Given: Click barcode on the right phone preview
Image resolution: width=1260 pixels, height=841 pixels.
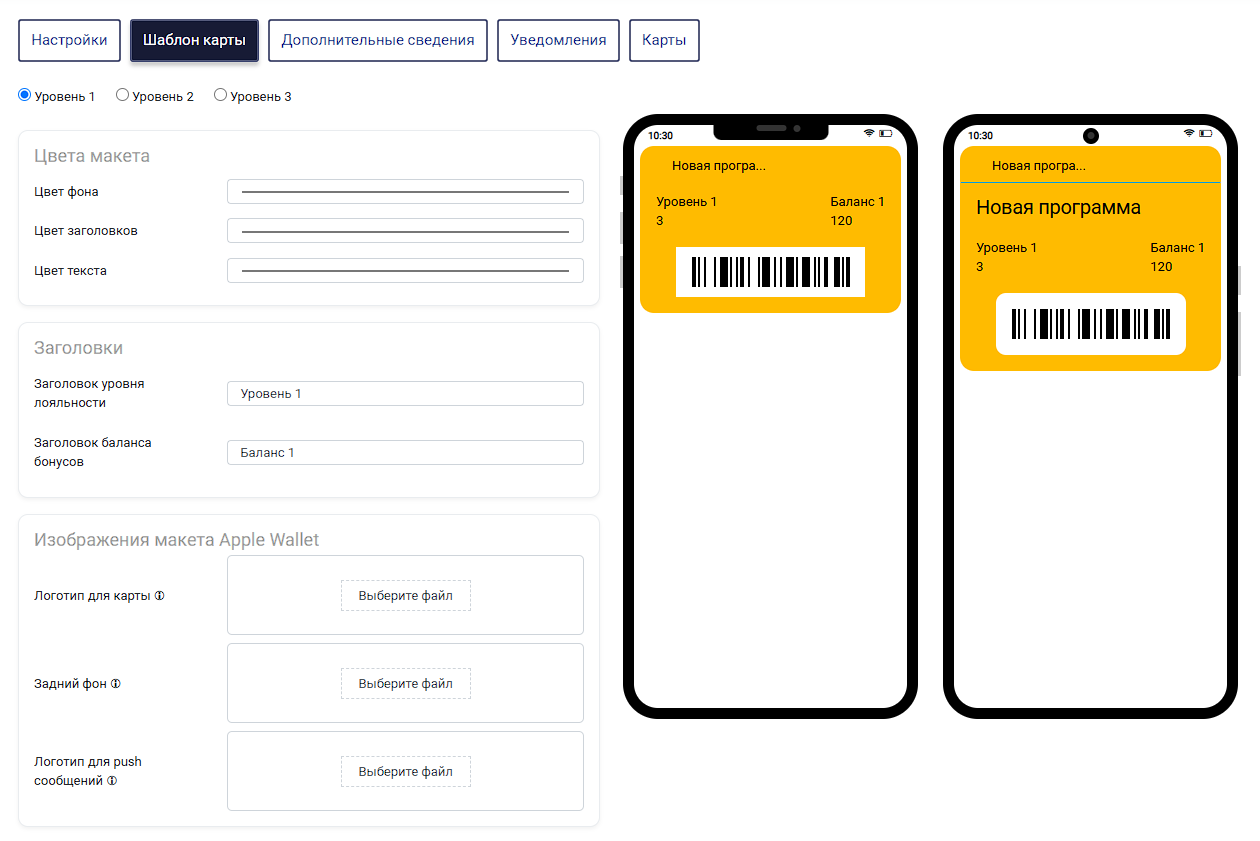Looking at the screenshot, I should (1090, 324).
